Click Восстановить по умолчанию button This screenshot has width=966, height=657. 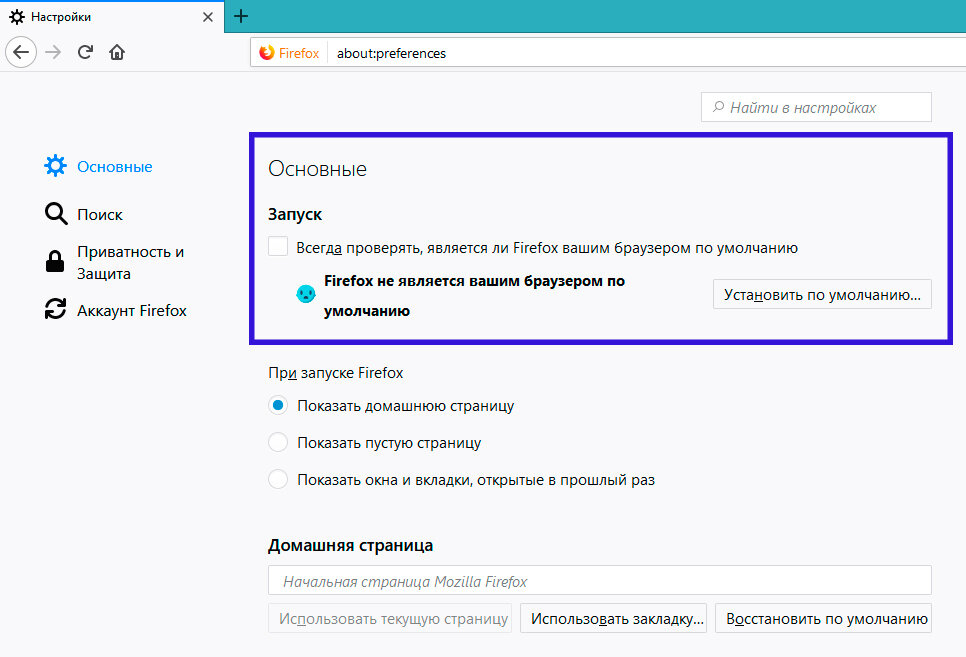click(824, 618)
